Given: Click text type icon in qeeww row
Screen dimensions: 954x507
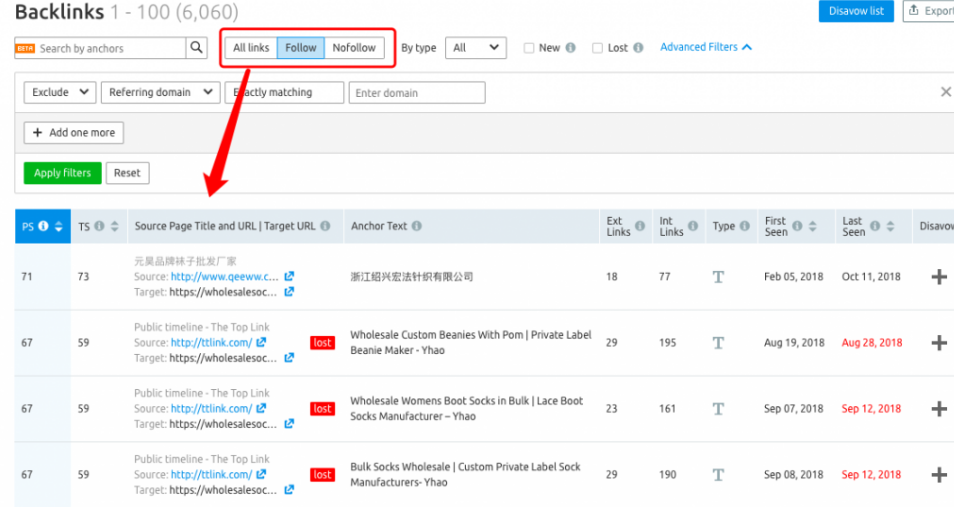Looking at the screenshot, I should pyautogui.click(x=718, y=277).
